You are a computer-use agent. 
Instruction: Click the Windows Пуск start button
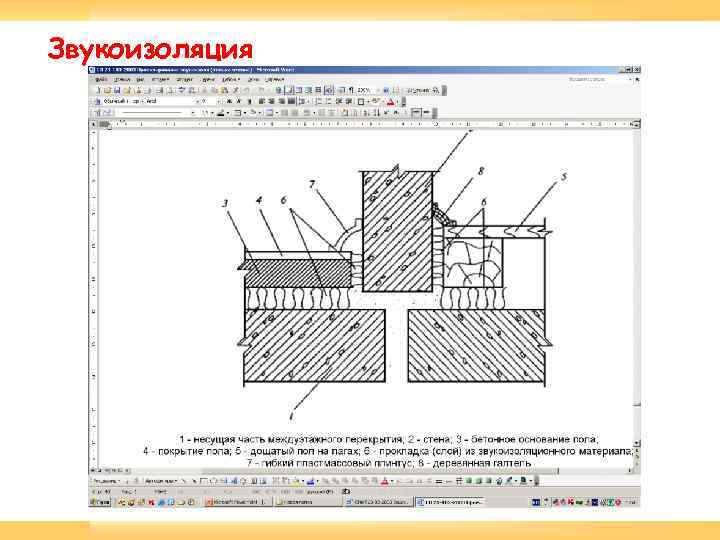coord(101,502)
